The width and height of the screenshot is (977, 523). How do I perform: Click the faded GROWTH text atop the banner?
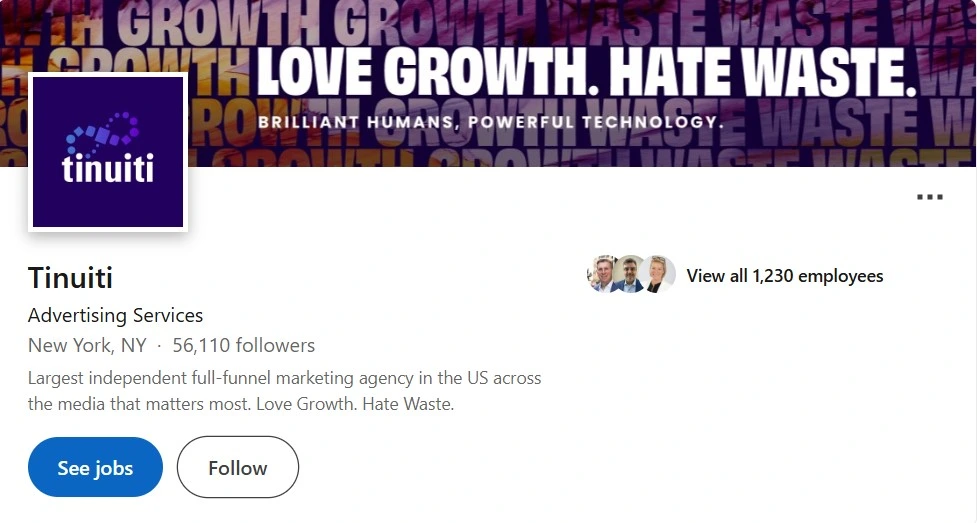click(220, 21)
